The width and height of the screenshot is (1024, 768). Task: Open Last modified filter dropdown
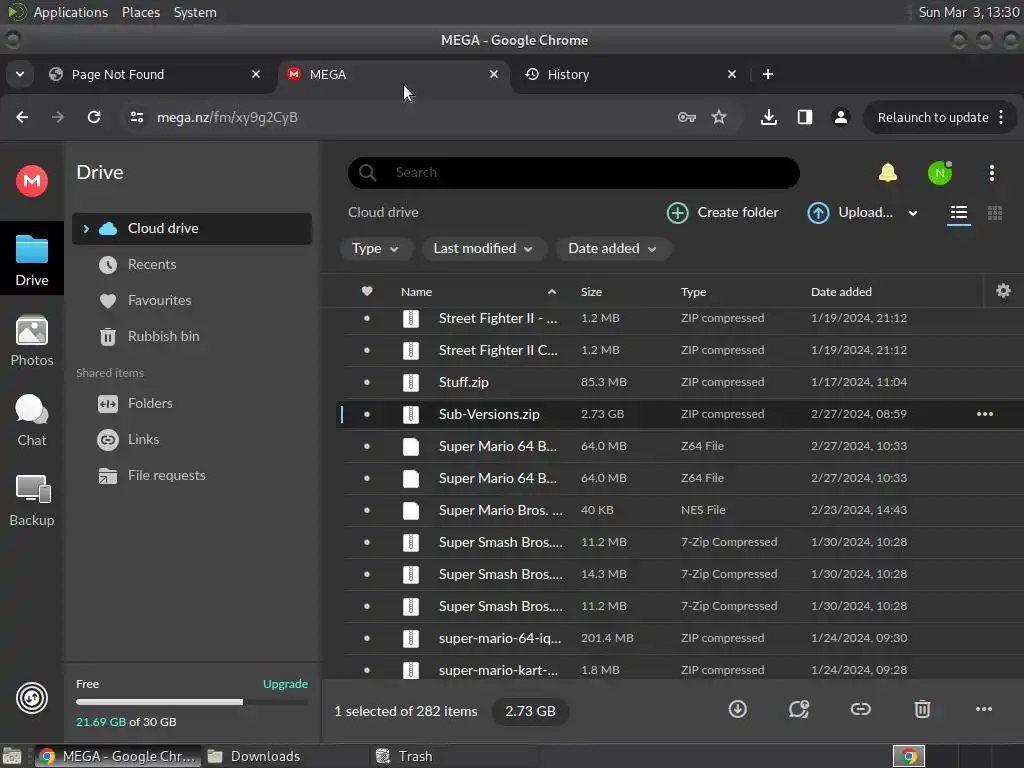pos(484,249)
